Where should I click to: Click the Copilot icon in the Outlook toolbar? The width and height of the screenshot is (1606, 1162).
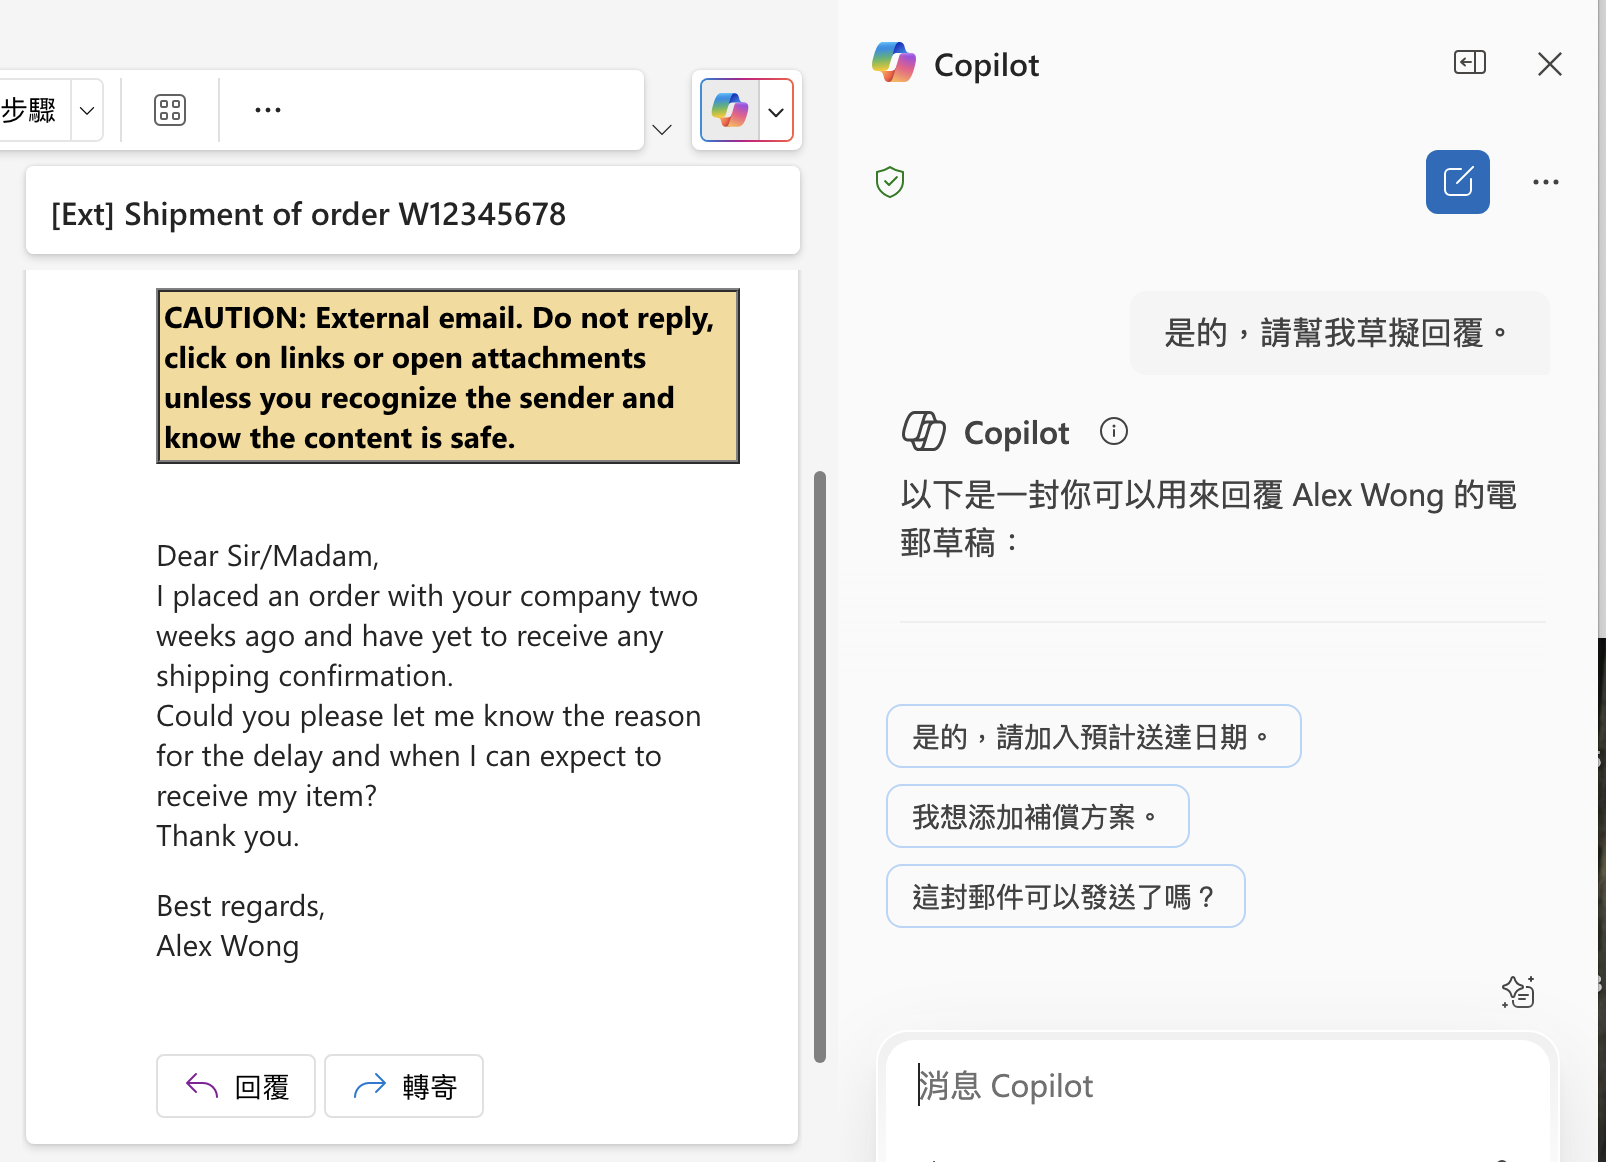coord(730,110)
